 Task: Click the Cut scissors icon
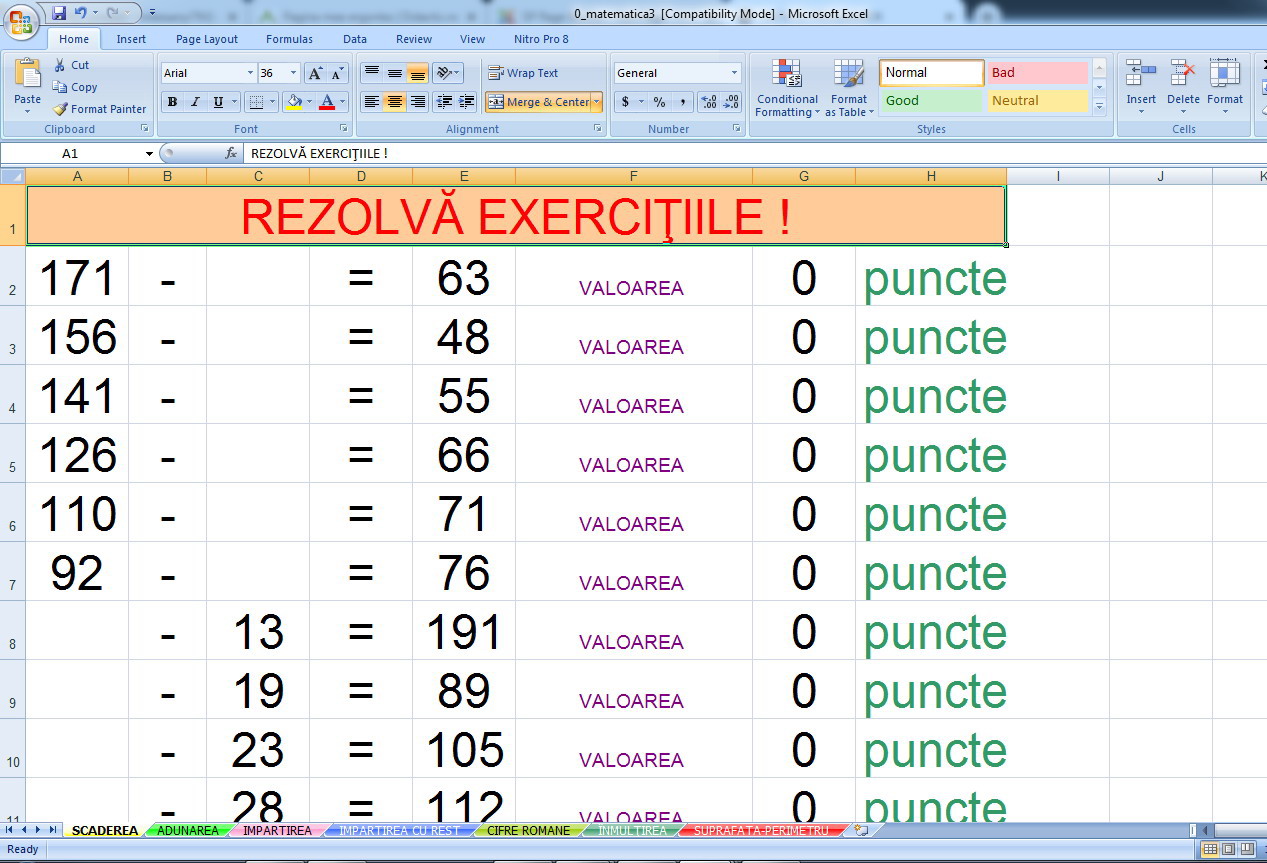click(60, 65)
